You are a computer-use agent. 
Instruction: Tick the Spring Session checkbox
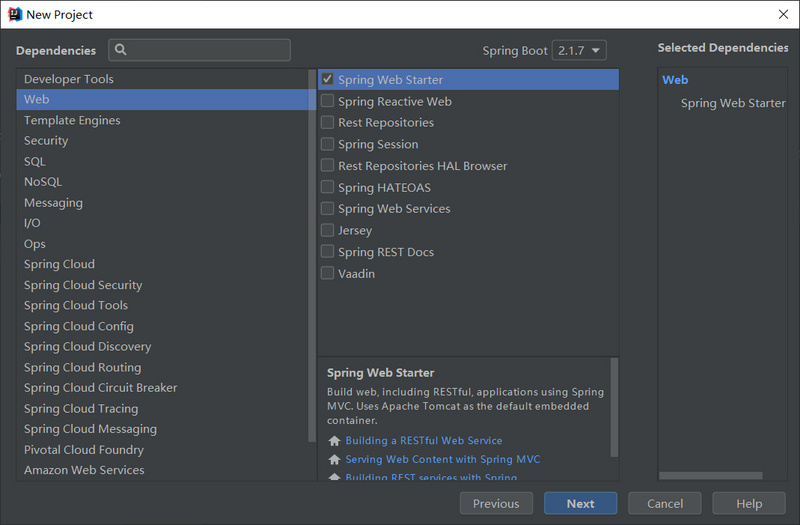[327, 144]
